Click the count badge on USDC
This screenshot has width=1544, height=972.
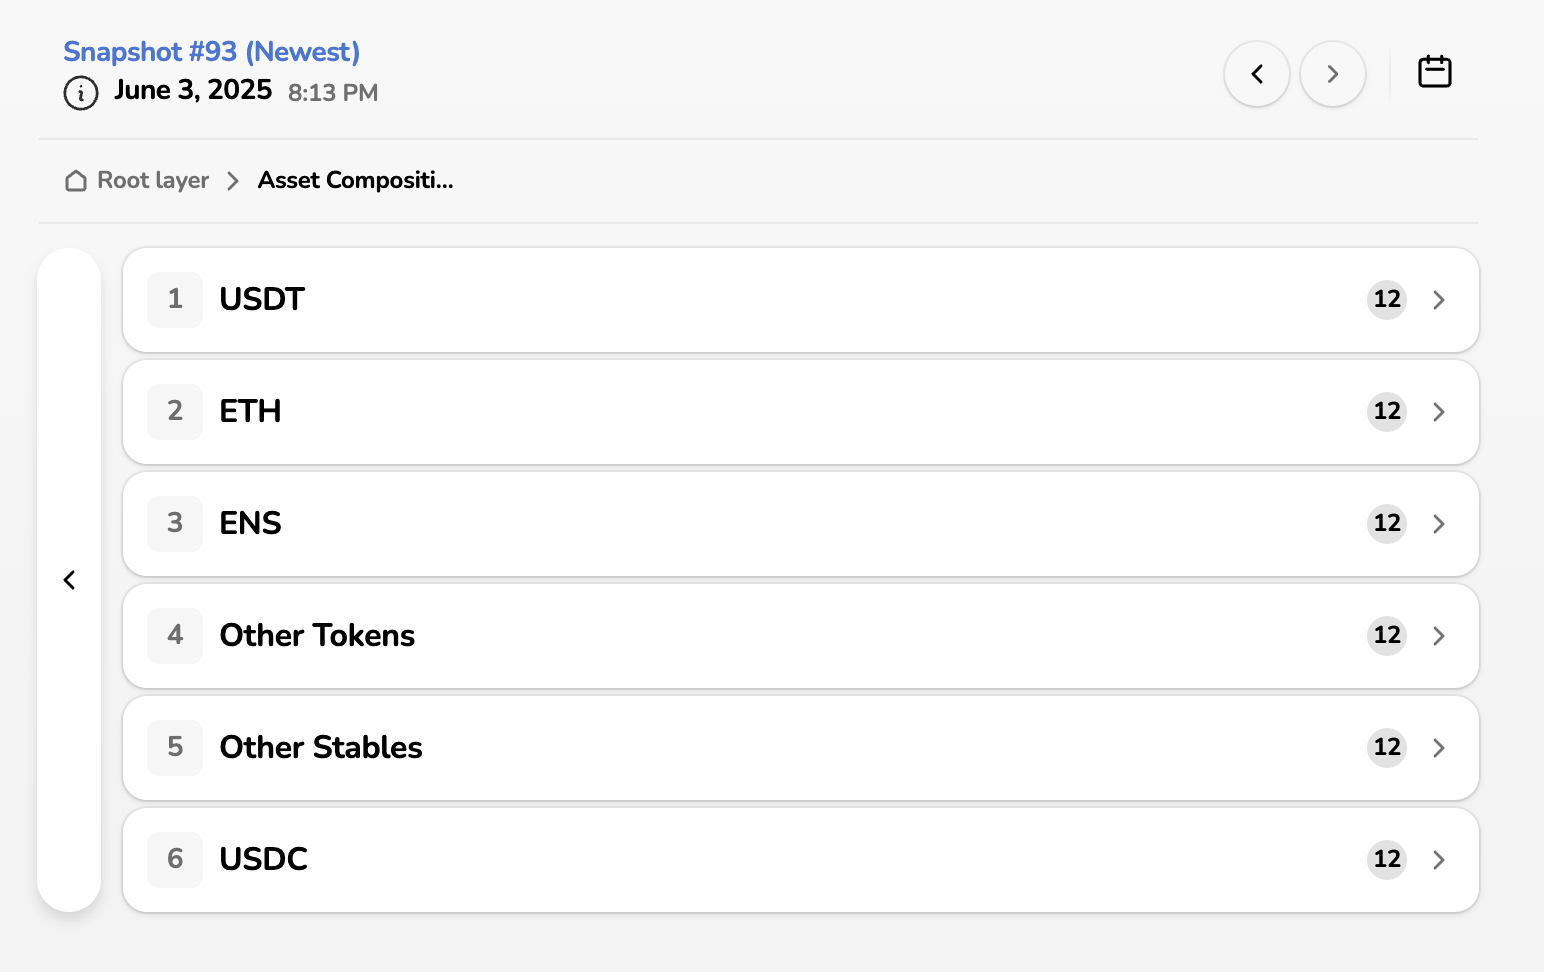tap(1386, 859)
